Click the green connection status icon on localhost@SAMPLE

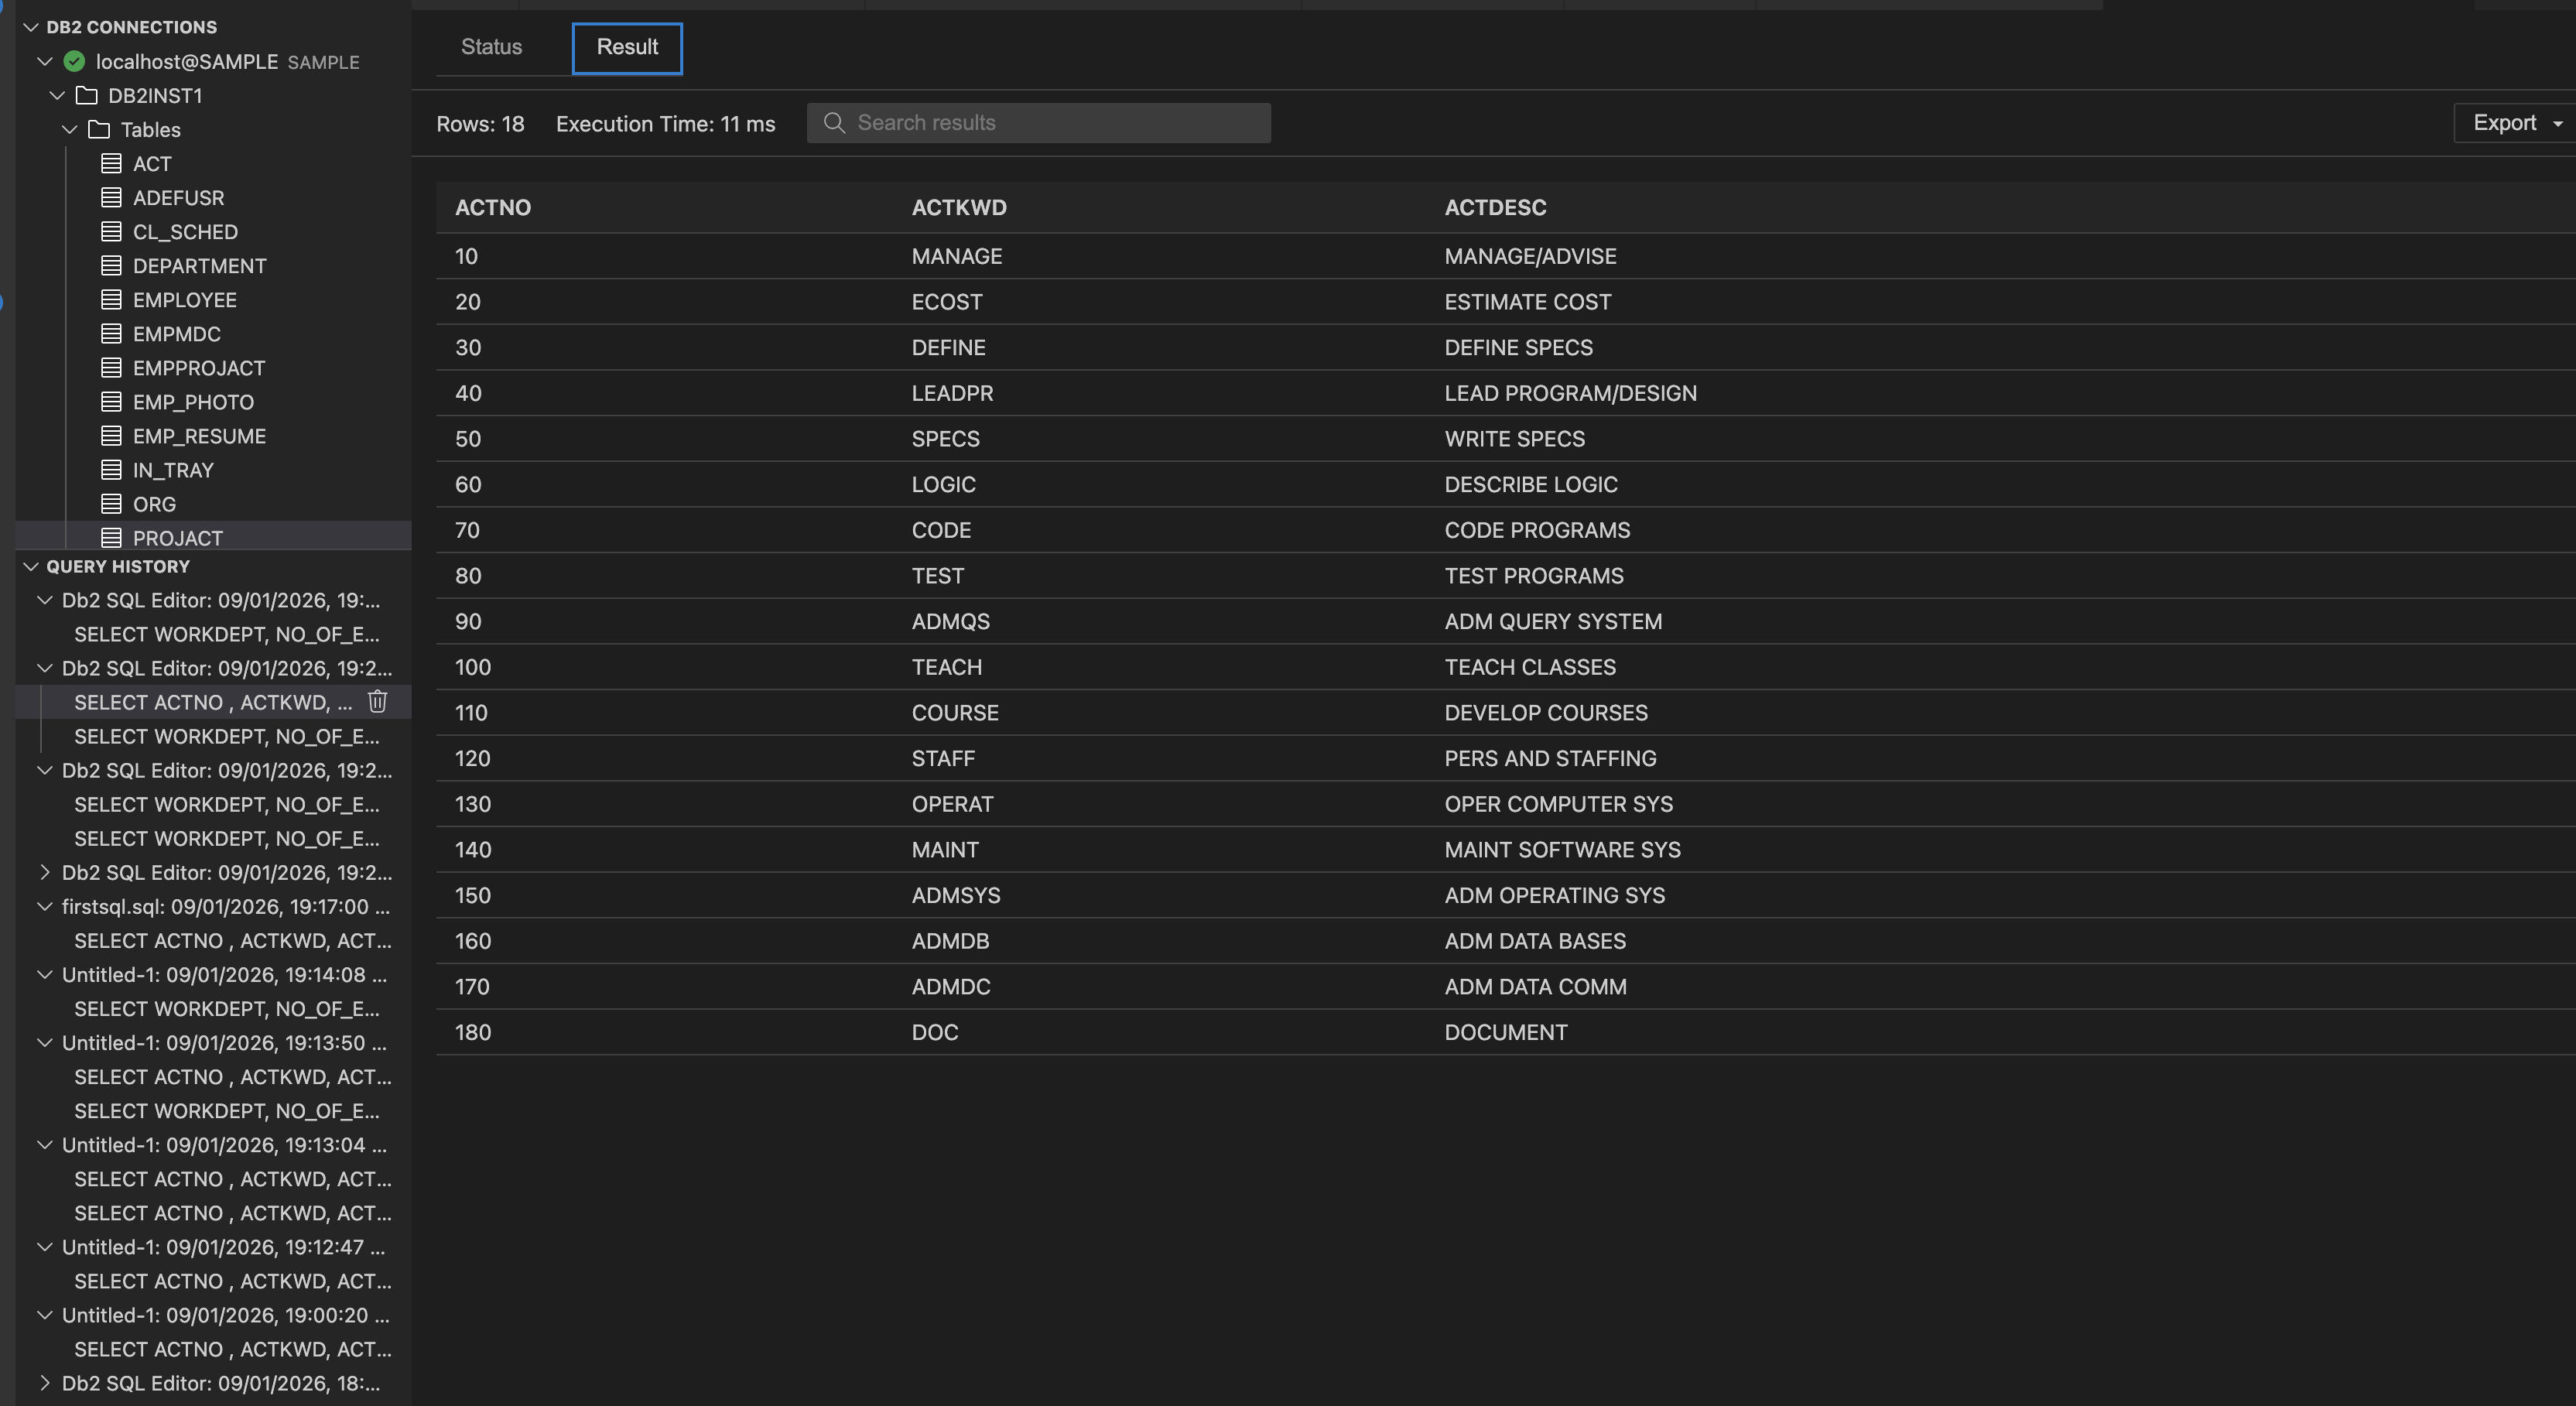[x=75, y=61]
